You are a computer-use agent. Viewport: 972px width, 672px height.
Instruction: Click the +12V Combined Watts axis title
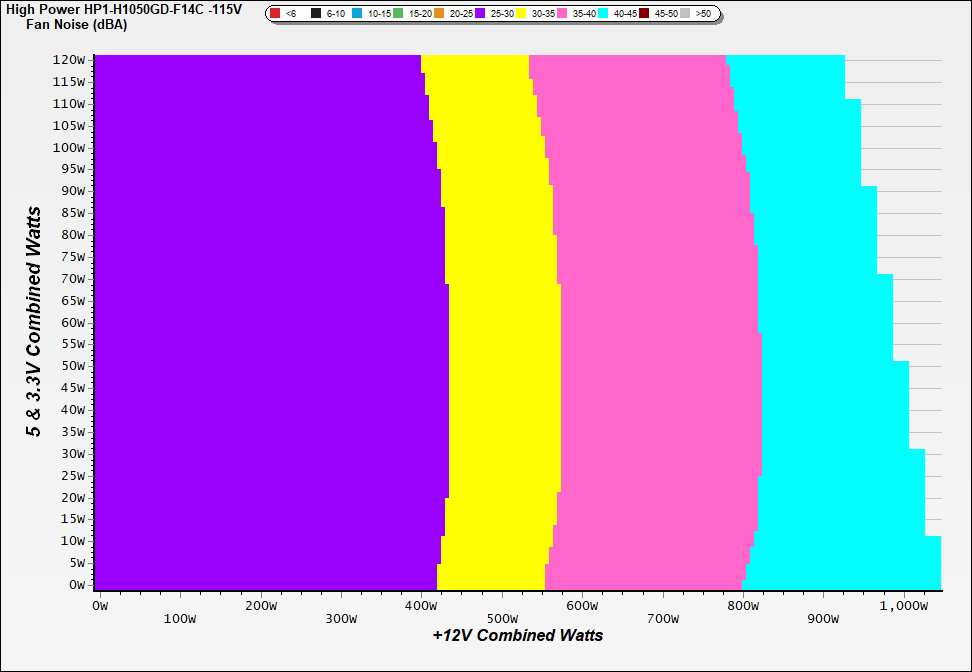[518, 635]
